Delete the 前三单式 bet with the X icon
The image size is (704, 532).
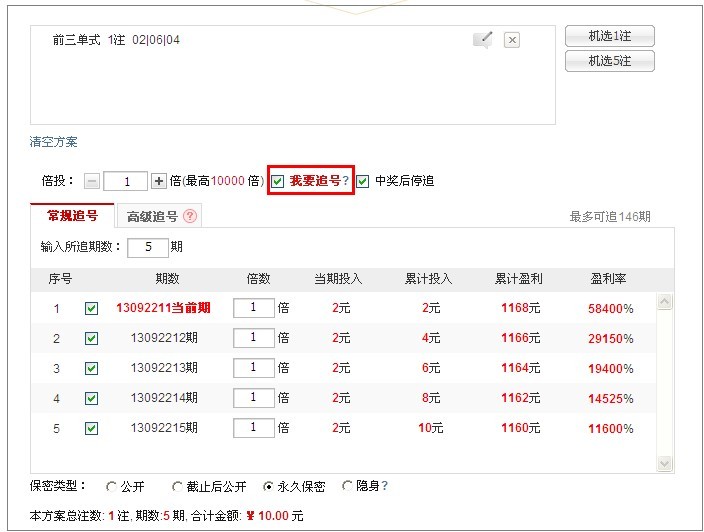point(511,40)
